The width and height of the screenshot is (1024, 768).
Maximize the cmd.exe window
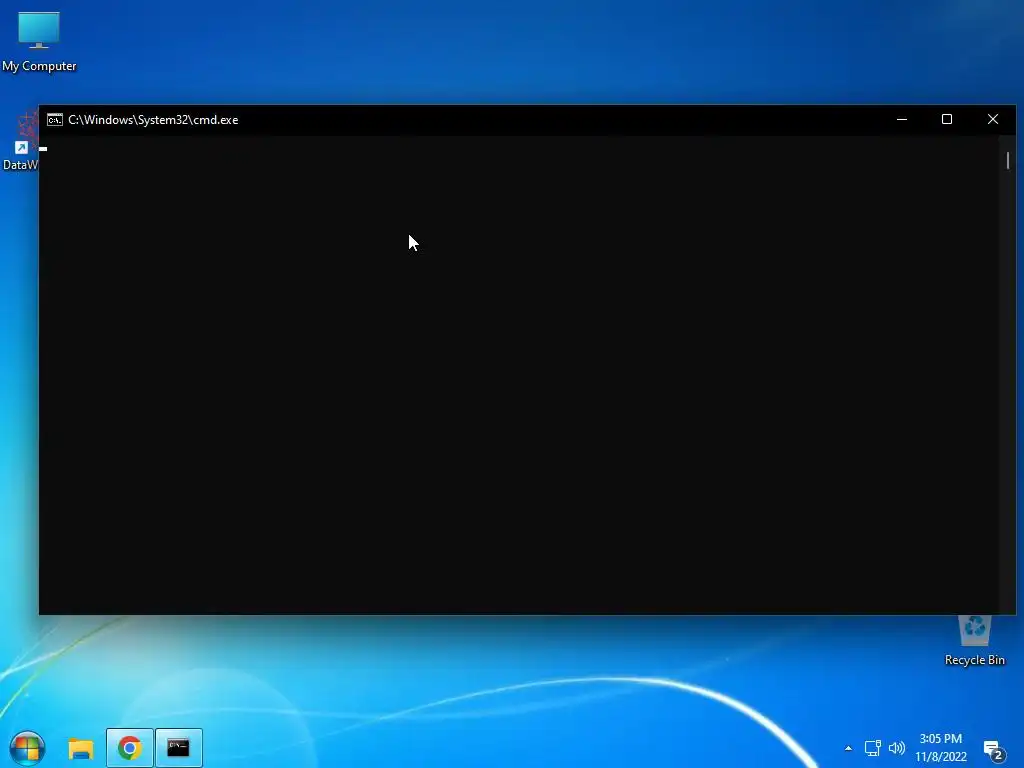(x=947, y=120)
